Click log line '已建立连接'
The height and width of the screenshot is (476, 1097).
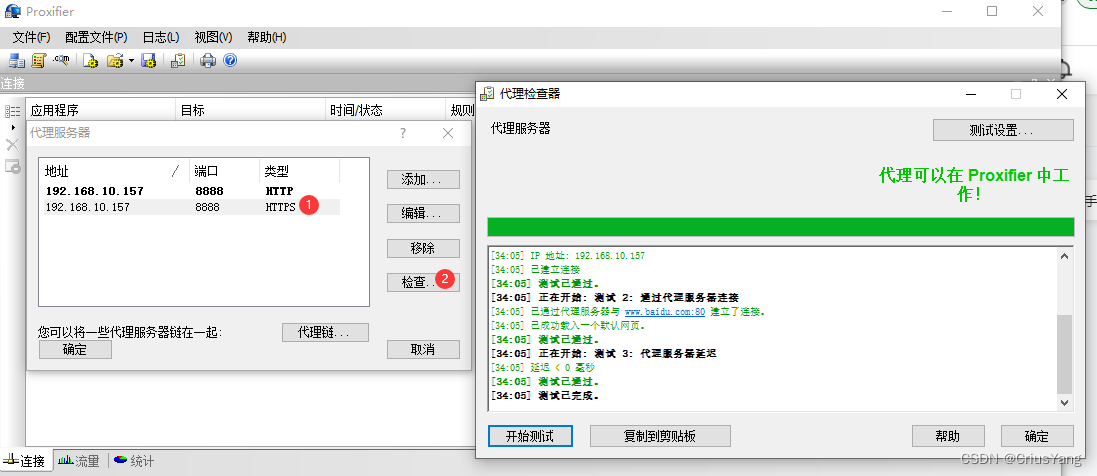coord(535,270)
